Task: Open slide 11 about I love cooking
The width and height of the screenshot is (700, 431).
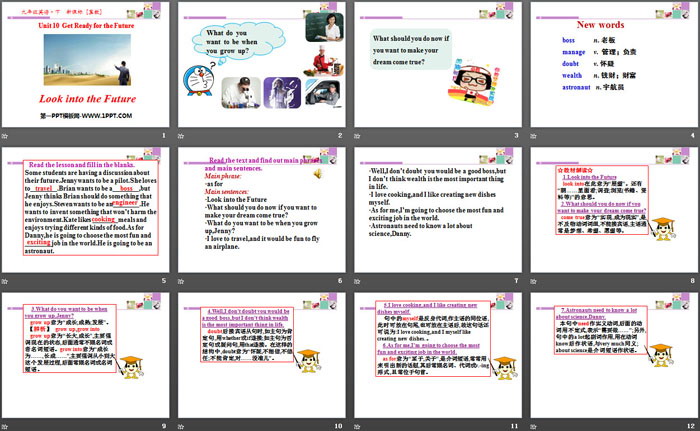Action: [x=438, y=355]
